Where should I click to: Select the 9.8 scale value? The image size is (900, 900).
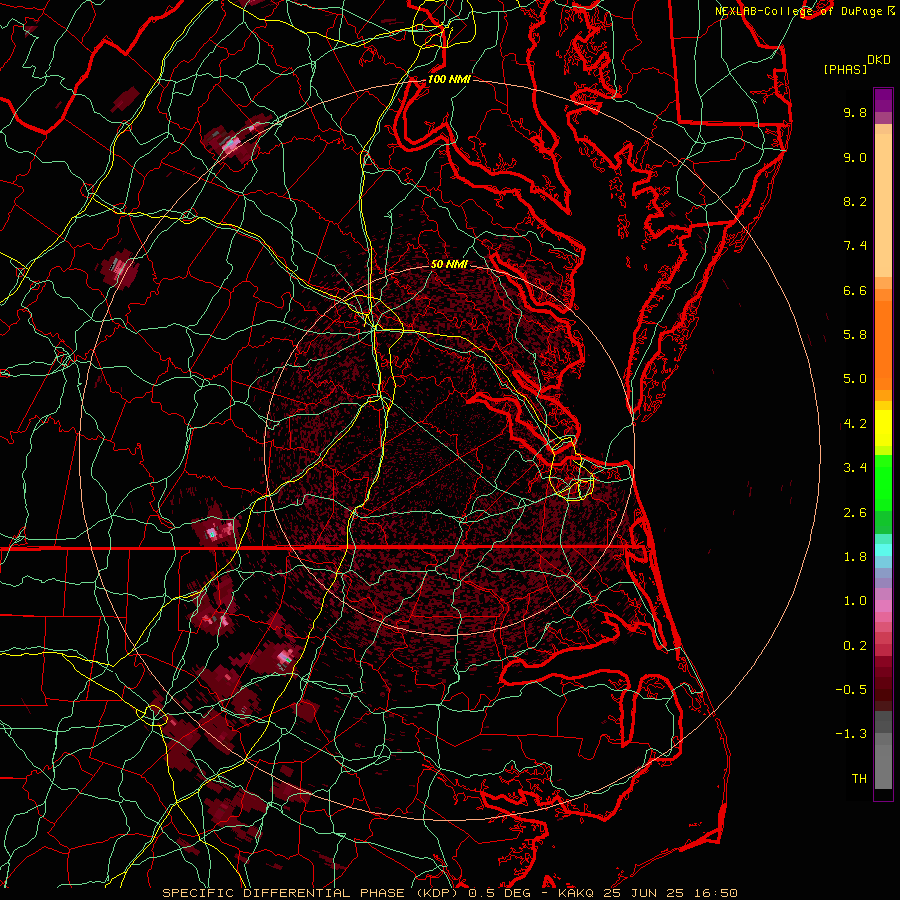coord(855,112)
